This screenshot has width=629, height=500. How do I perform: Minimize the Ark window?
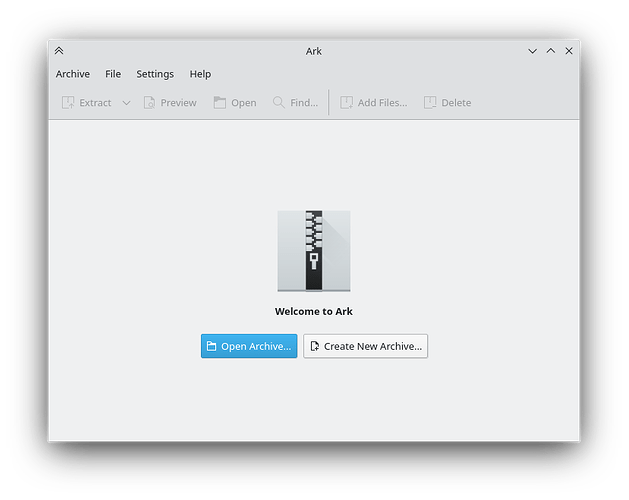pyautogui.click(x=532, y=51)
